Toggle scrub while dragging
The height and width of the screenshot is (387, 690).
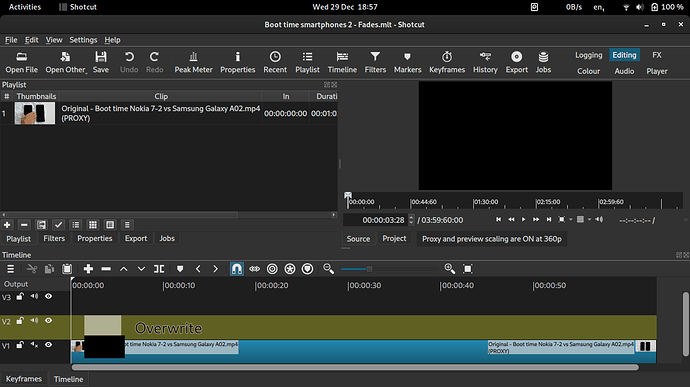tap(254, 269)
